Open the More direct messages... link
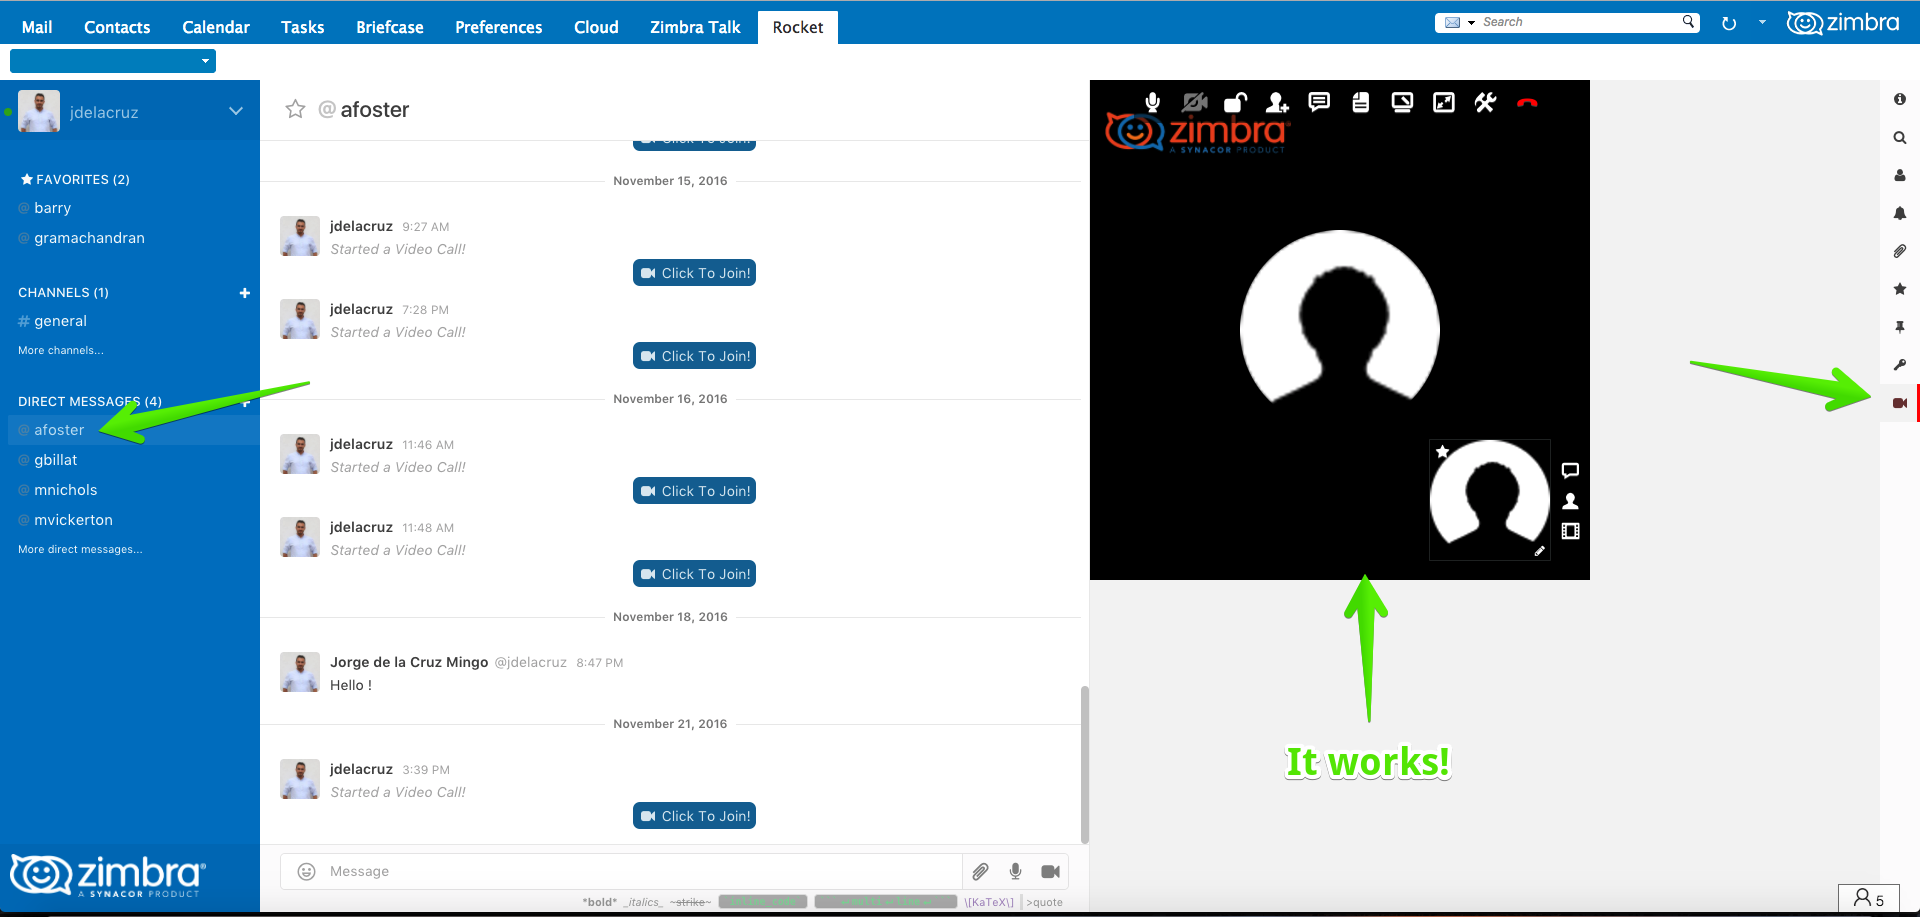The image size is (1920, 917). coord(80,549)
